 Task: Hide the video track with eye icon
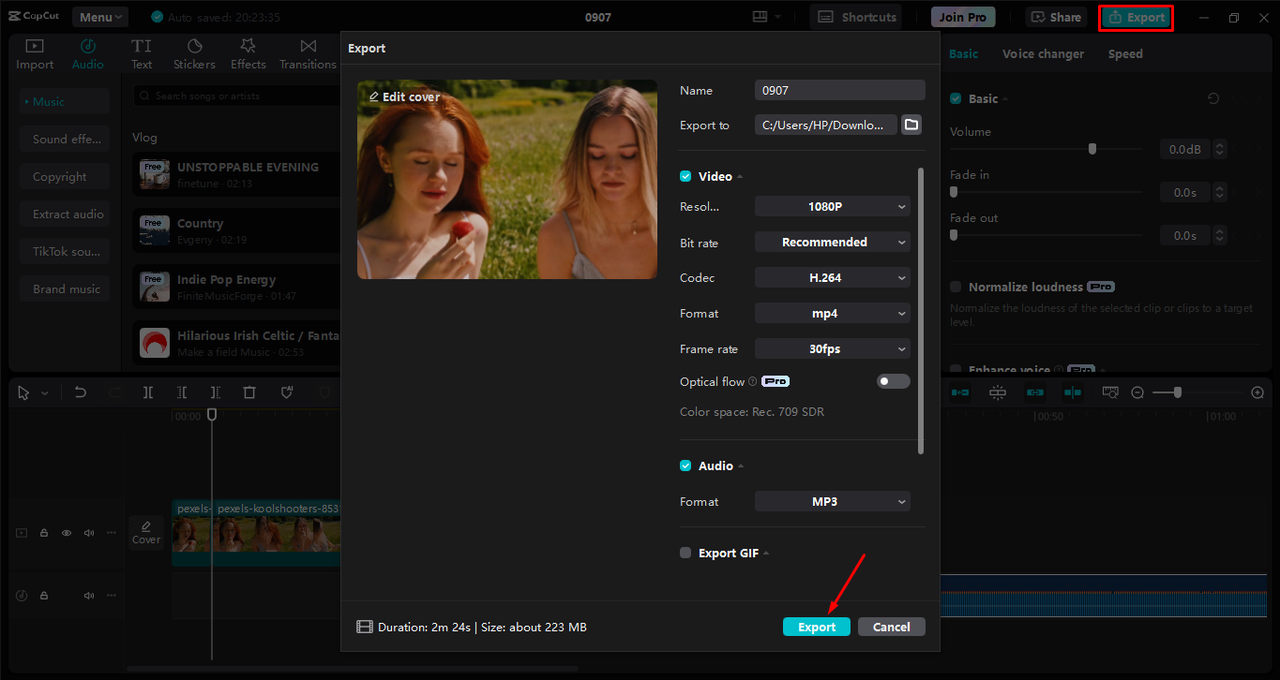tap(66, 533)
